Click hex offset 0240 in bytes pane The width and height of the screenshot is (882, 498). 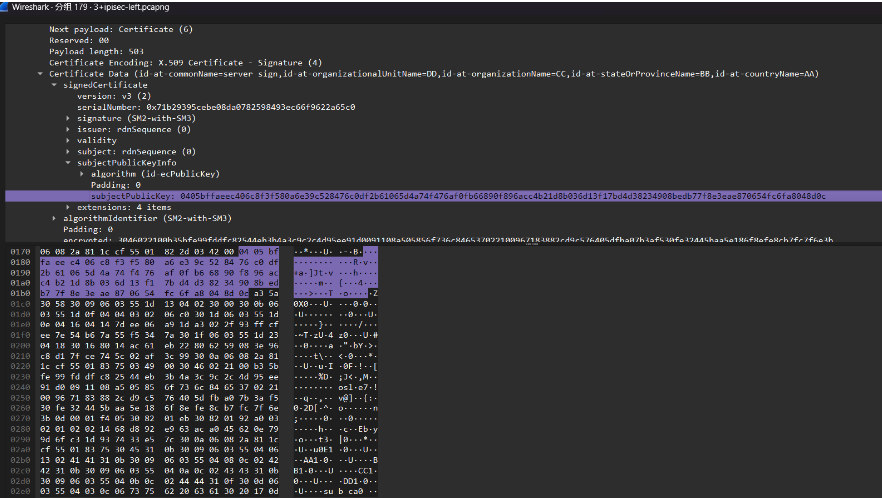[21, 387]
